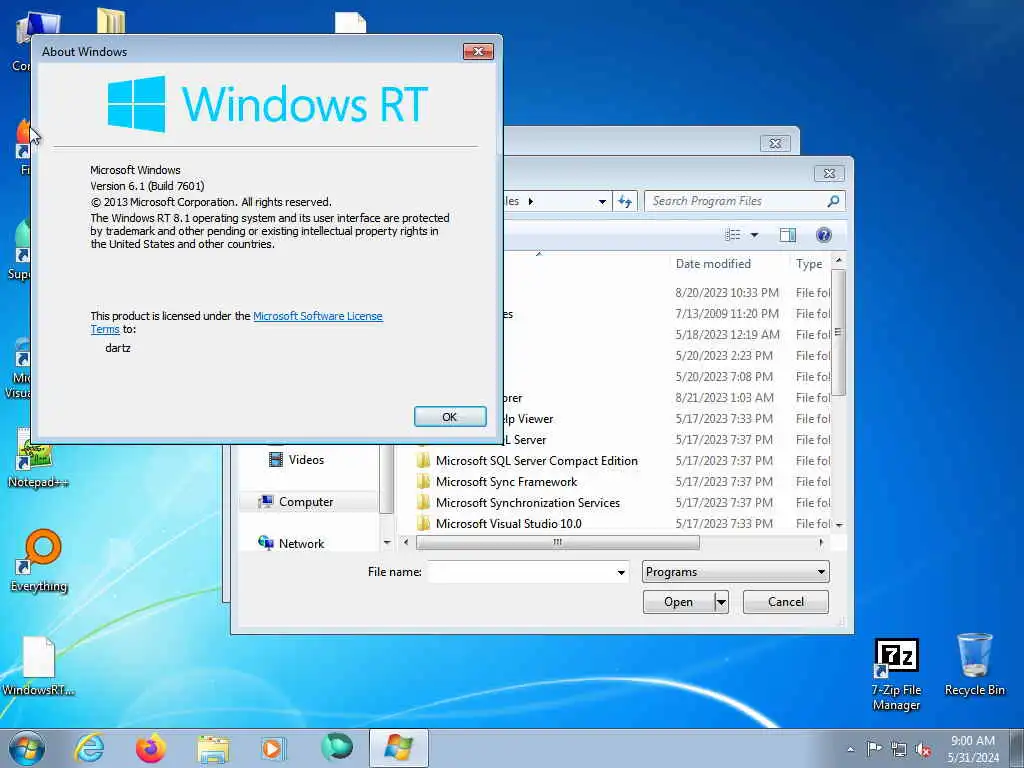
Task: Open the Start menu orb
Action: click(x=27, y=748)
